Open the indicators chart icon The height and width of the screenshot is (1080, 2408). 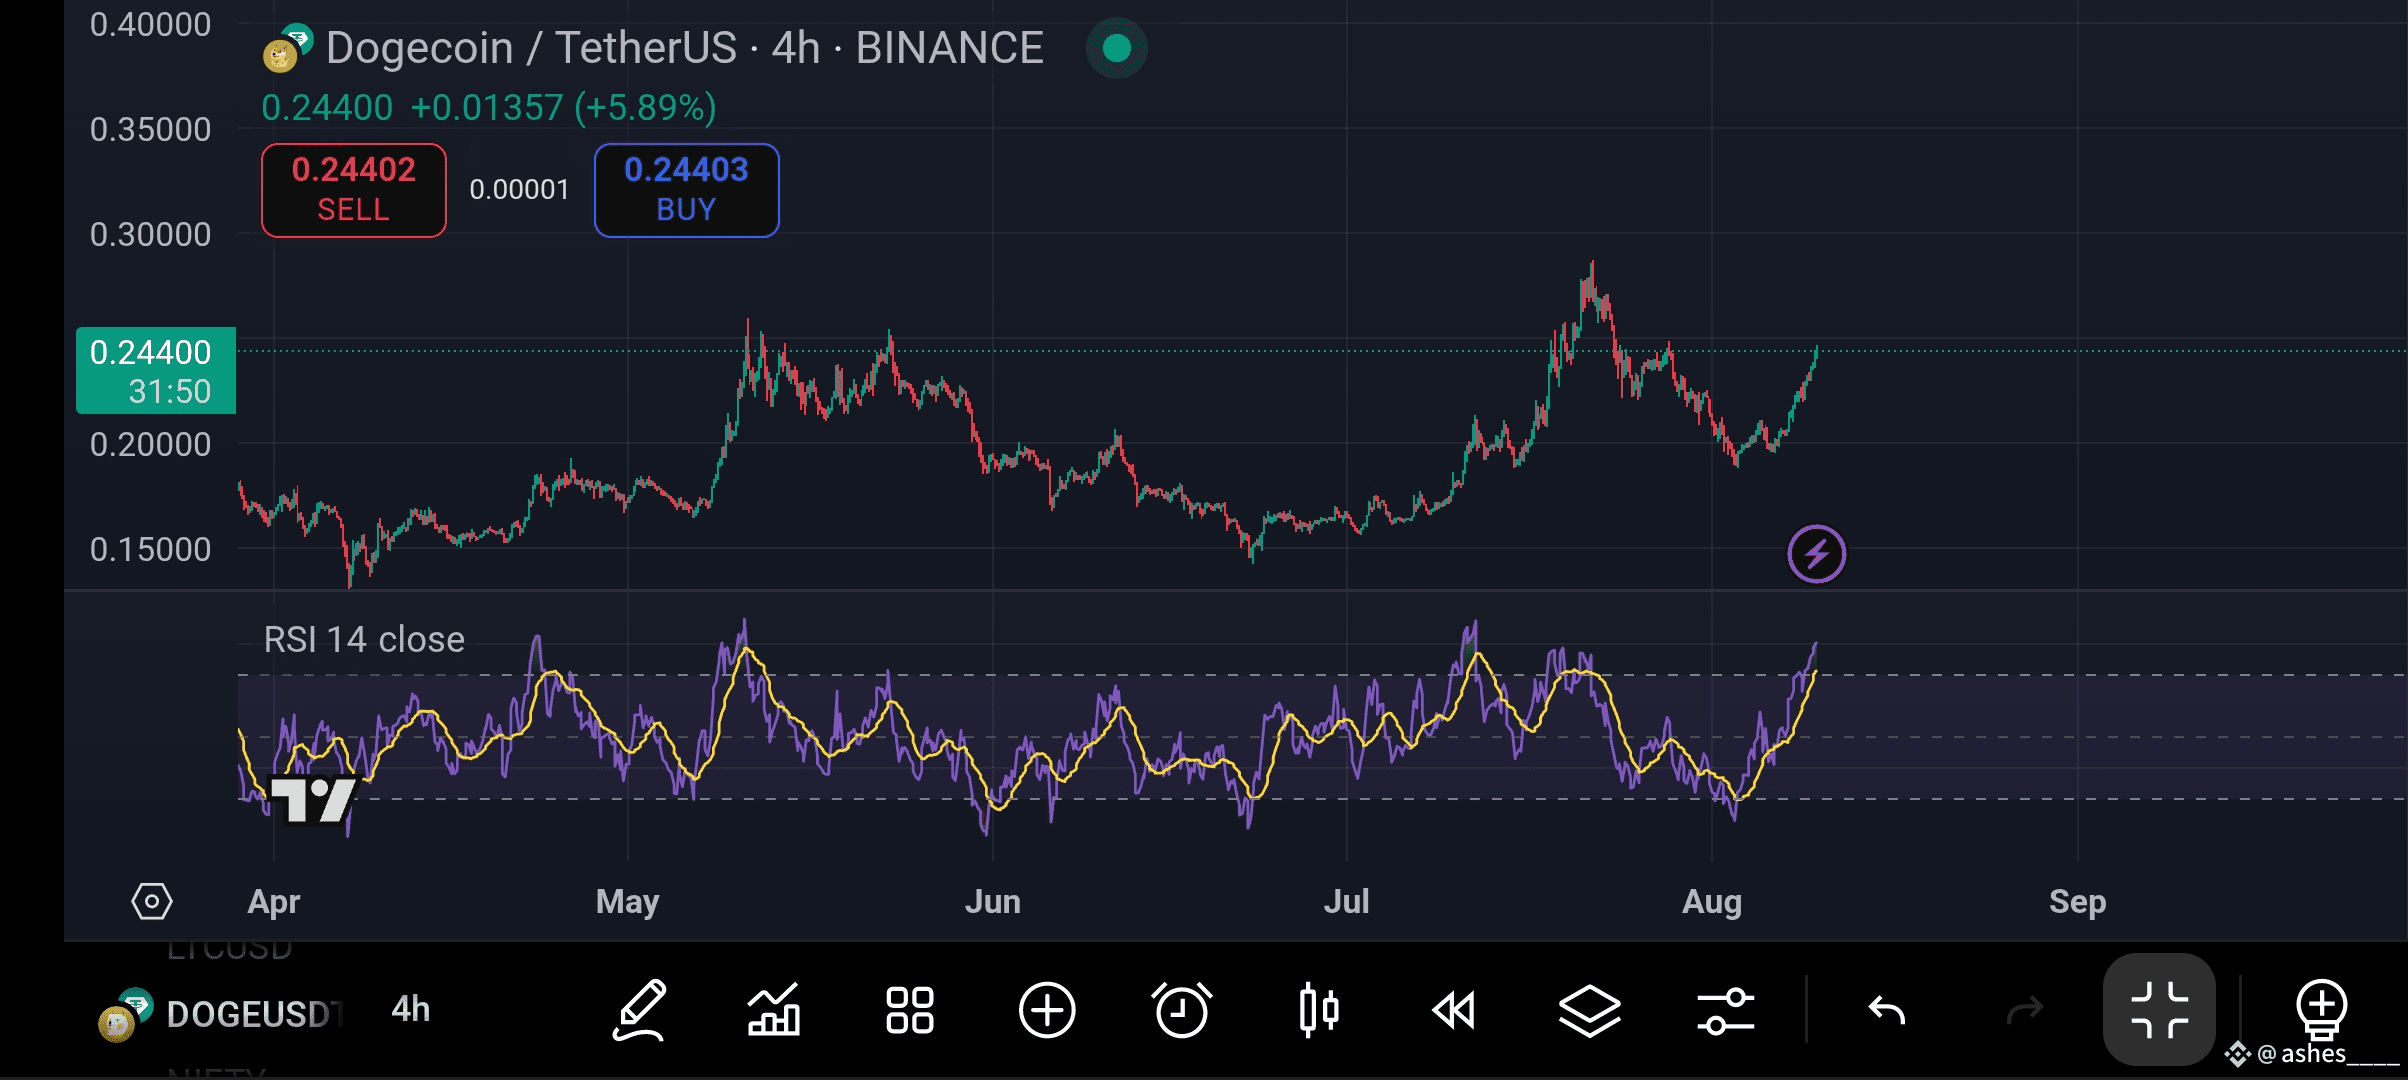point(774,1010)
